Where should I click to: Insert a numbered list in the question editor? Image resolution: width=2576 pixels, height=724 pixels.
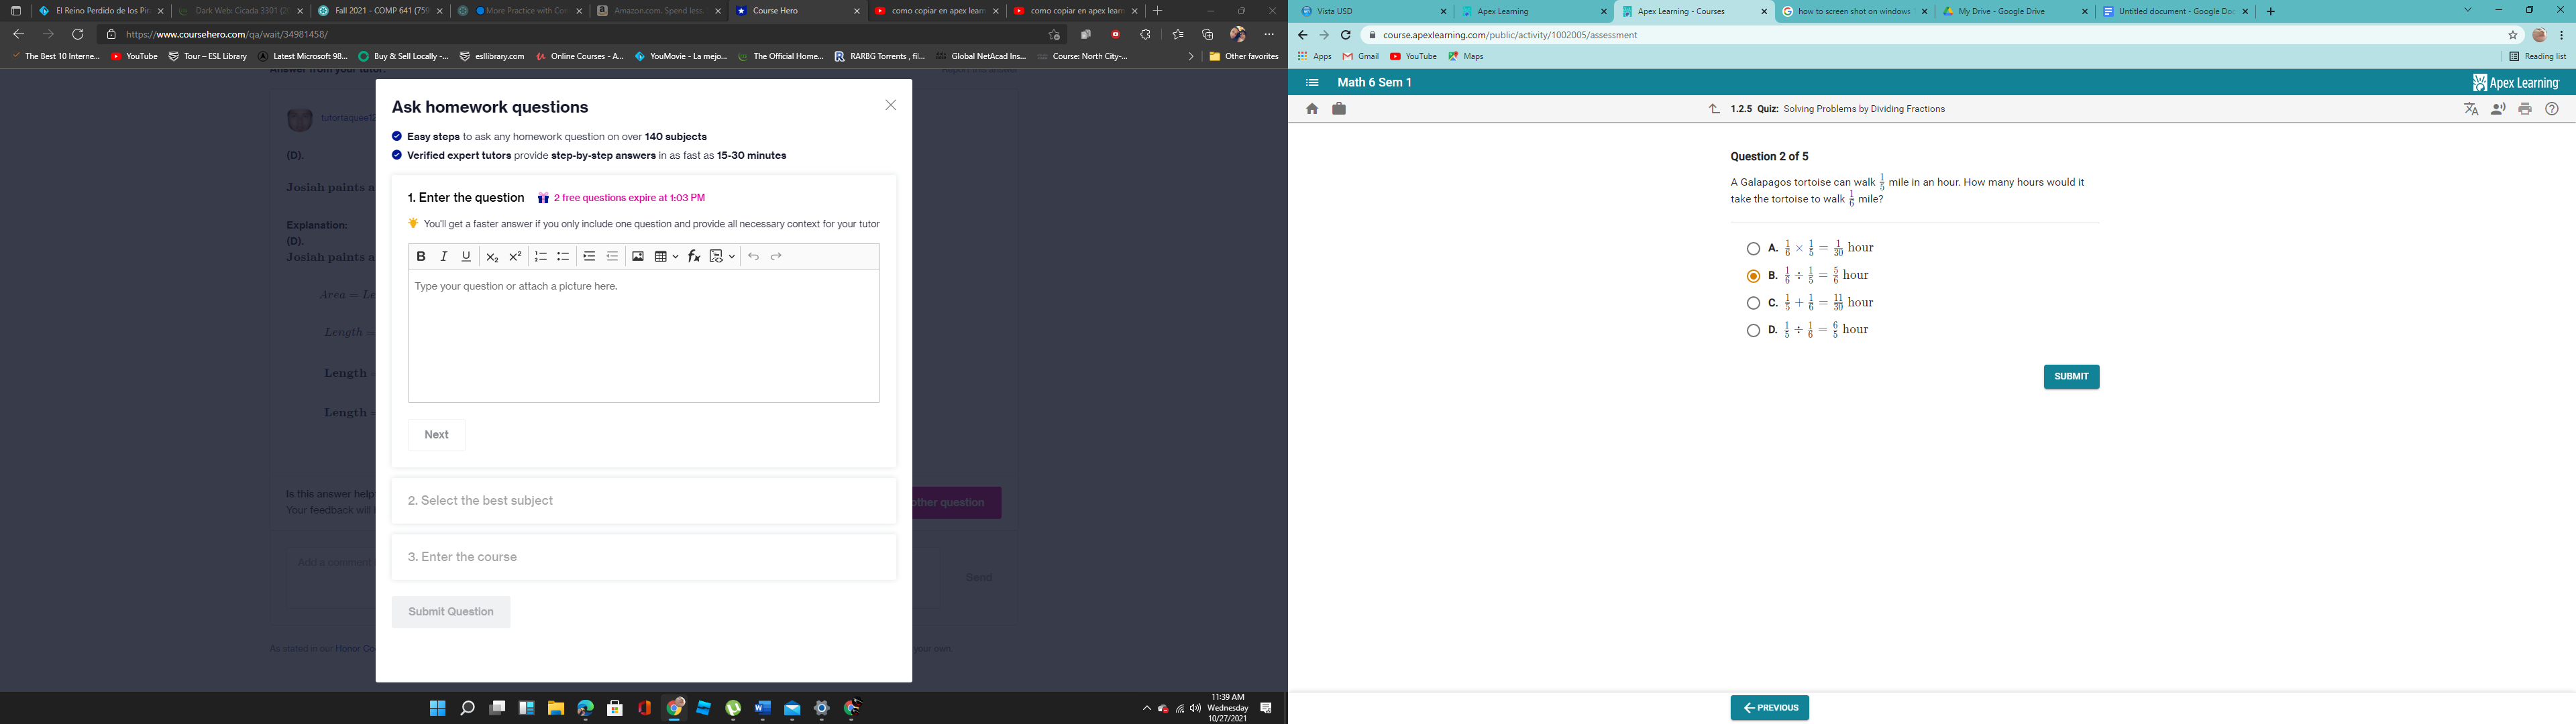[541, 256]
